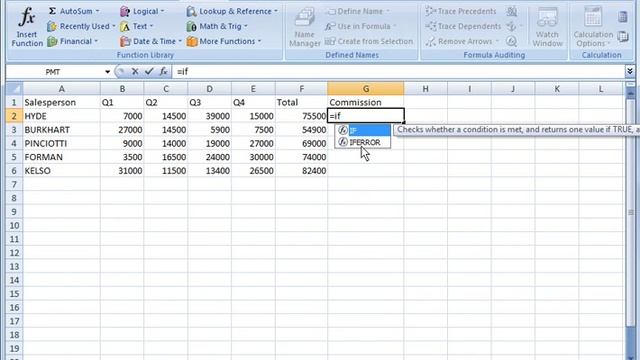Click the AutoSum sigma icon

click(52, 11)
